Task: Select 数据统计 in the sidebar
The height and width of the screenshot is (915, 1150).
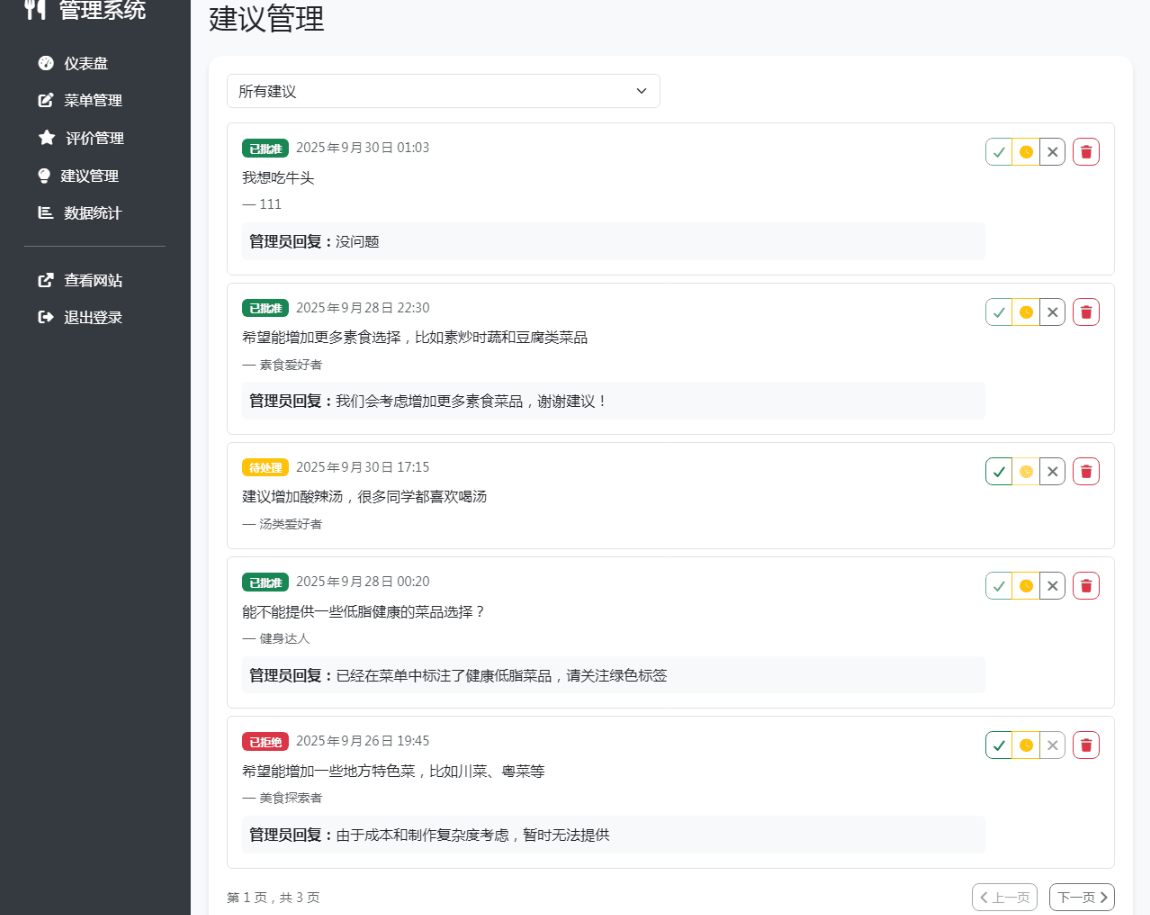Action: [x=92, y=213]
